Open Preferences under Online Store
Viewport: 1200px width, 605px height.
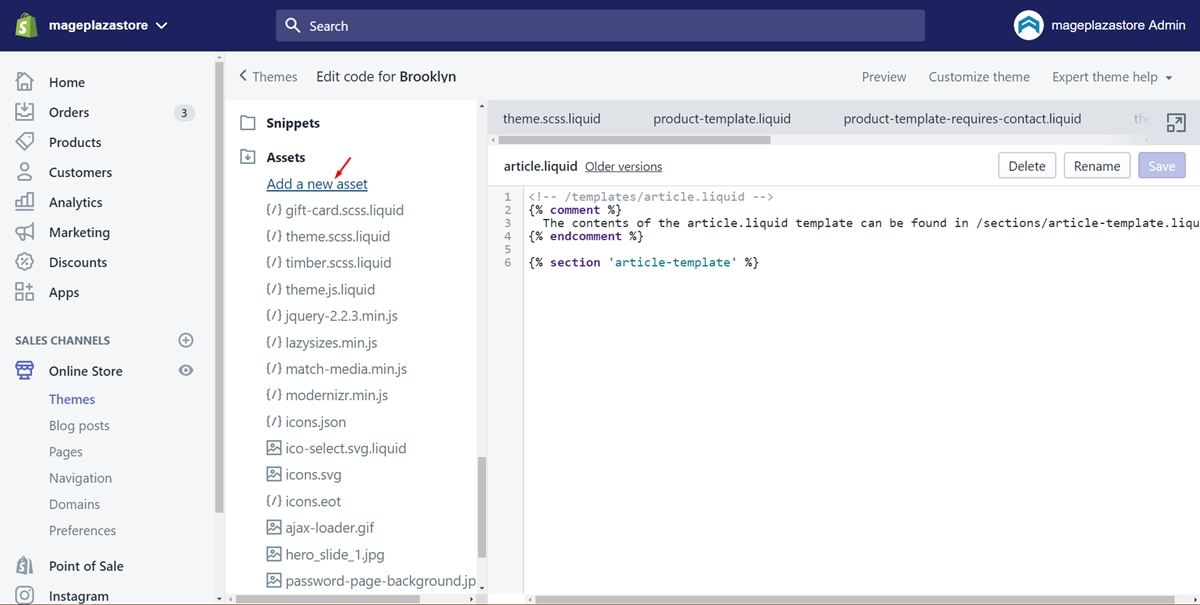point(82,530)
